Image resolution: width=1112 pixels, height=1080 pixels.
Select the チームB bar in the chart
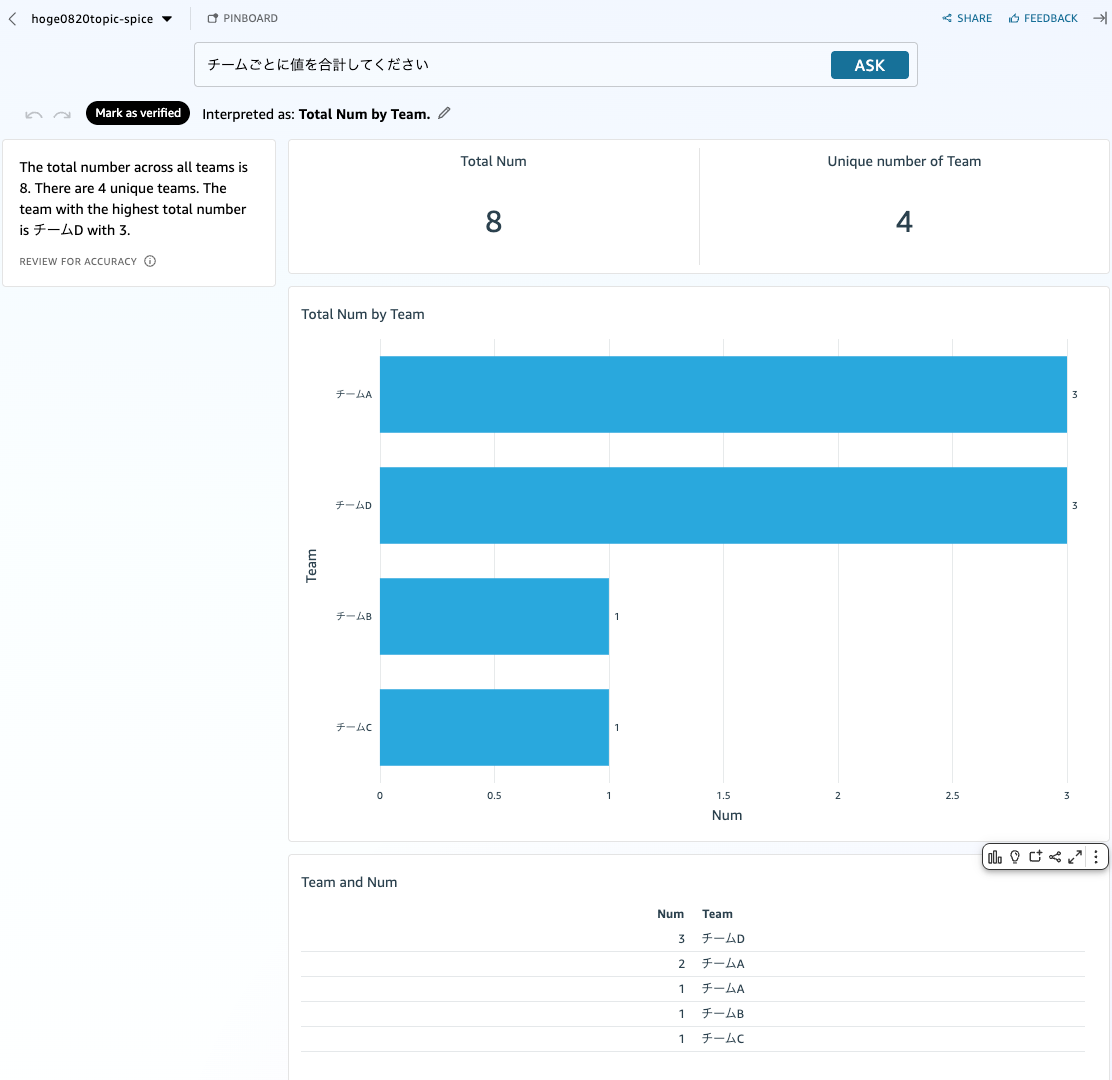click(494, 616)
